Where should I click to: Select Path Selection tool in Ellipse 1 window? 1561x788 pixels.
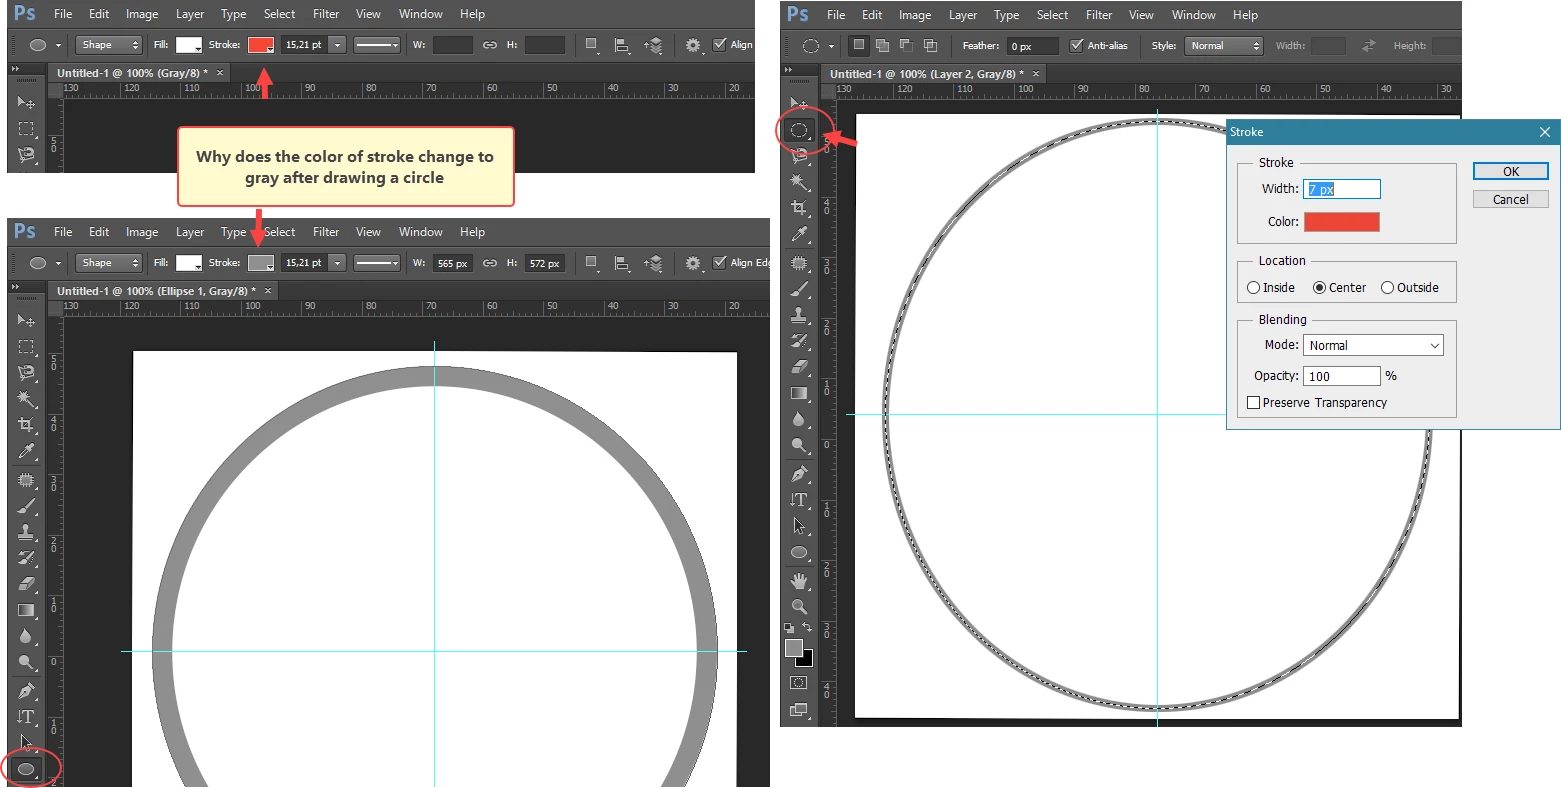[x=27, y=742]
